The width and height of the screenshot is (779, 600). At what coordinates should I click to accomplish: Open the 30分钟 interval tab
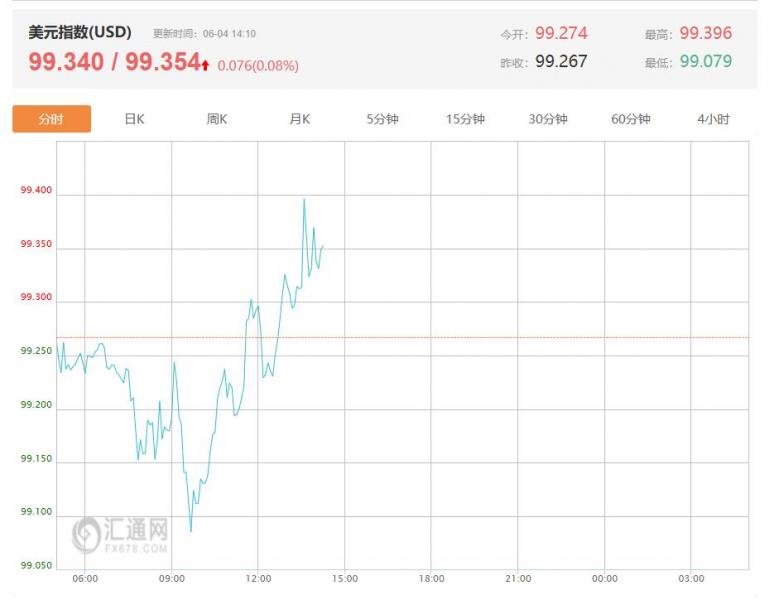tap(548, 119)
